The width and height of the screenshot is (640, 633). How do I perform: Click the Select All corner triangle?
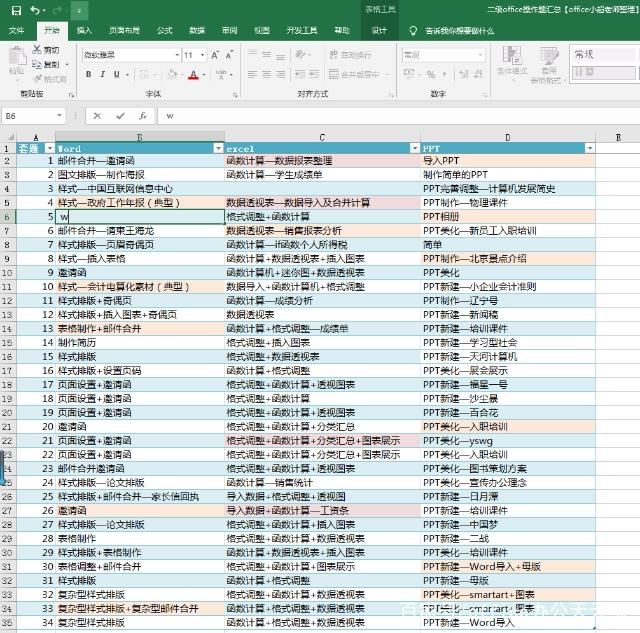(11, 137)
